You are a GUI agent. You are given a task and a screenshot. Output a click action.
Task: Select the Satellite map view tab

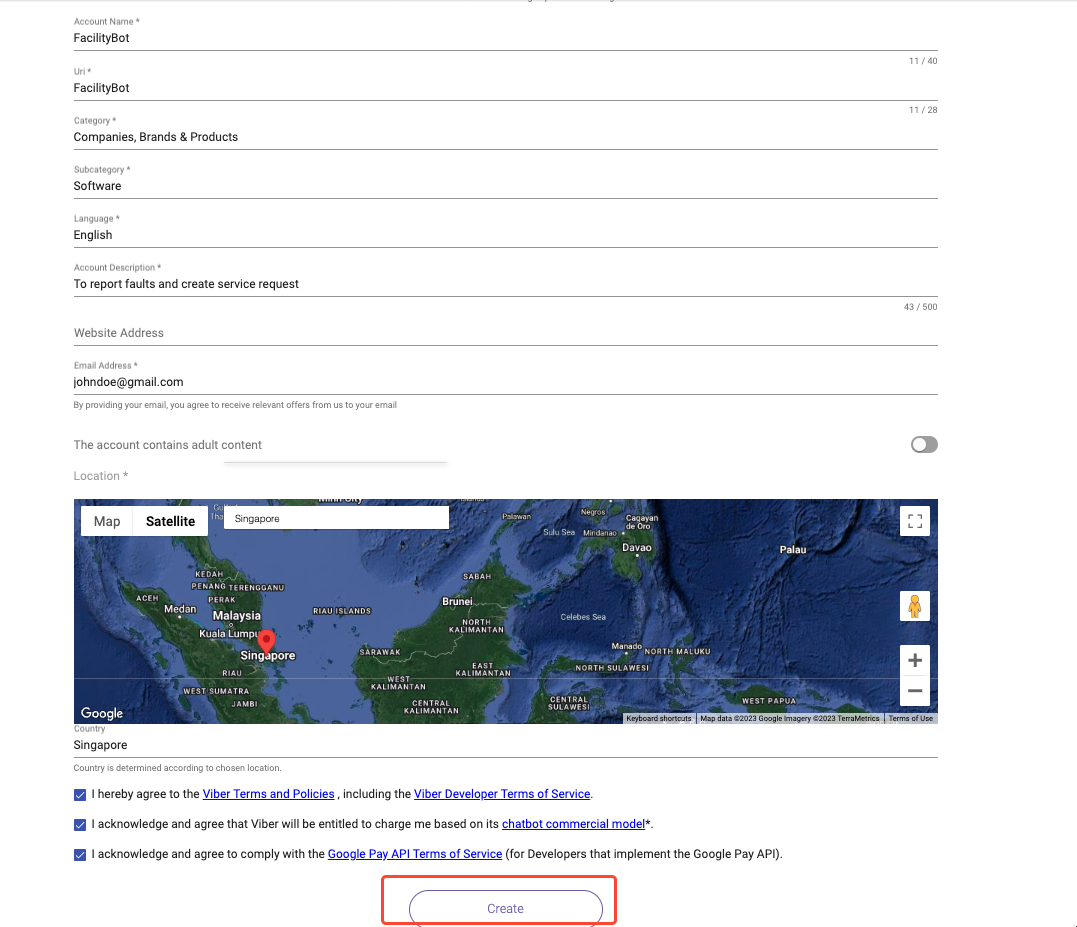click(170, 521)
